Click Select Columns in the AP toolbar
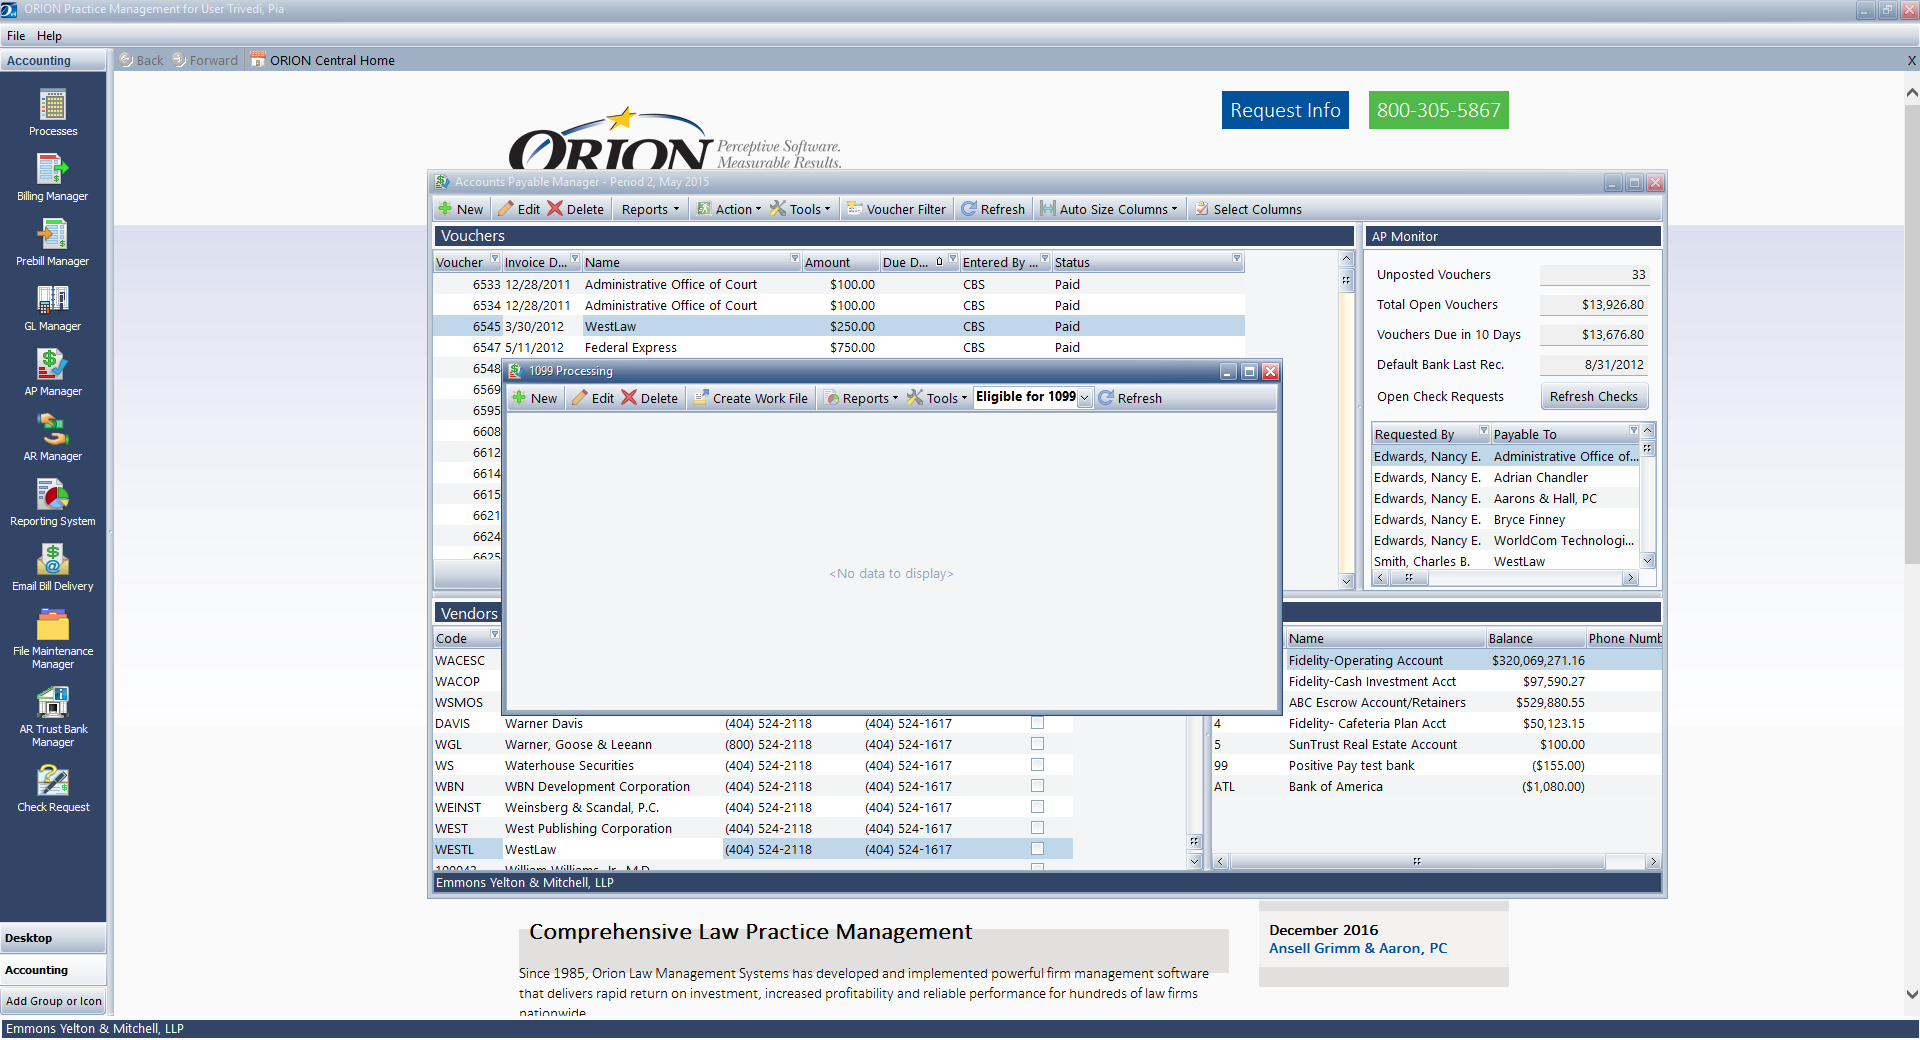Screen dimensions: 1920x1040 [x=1247, y=209]
